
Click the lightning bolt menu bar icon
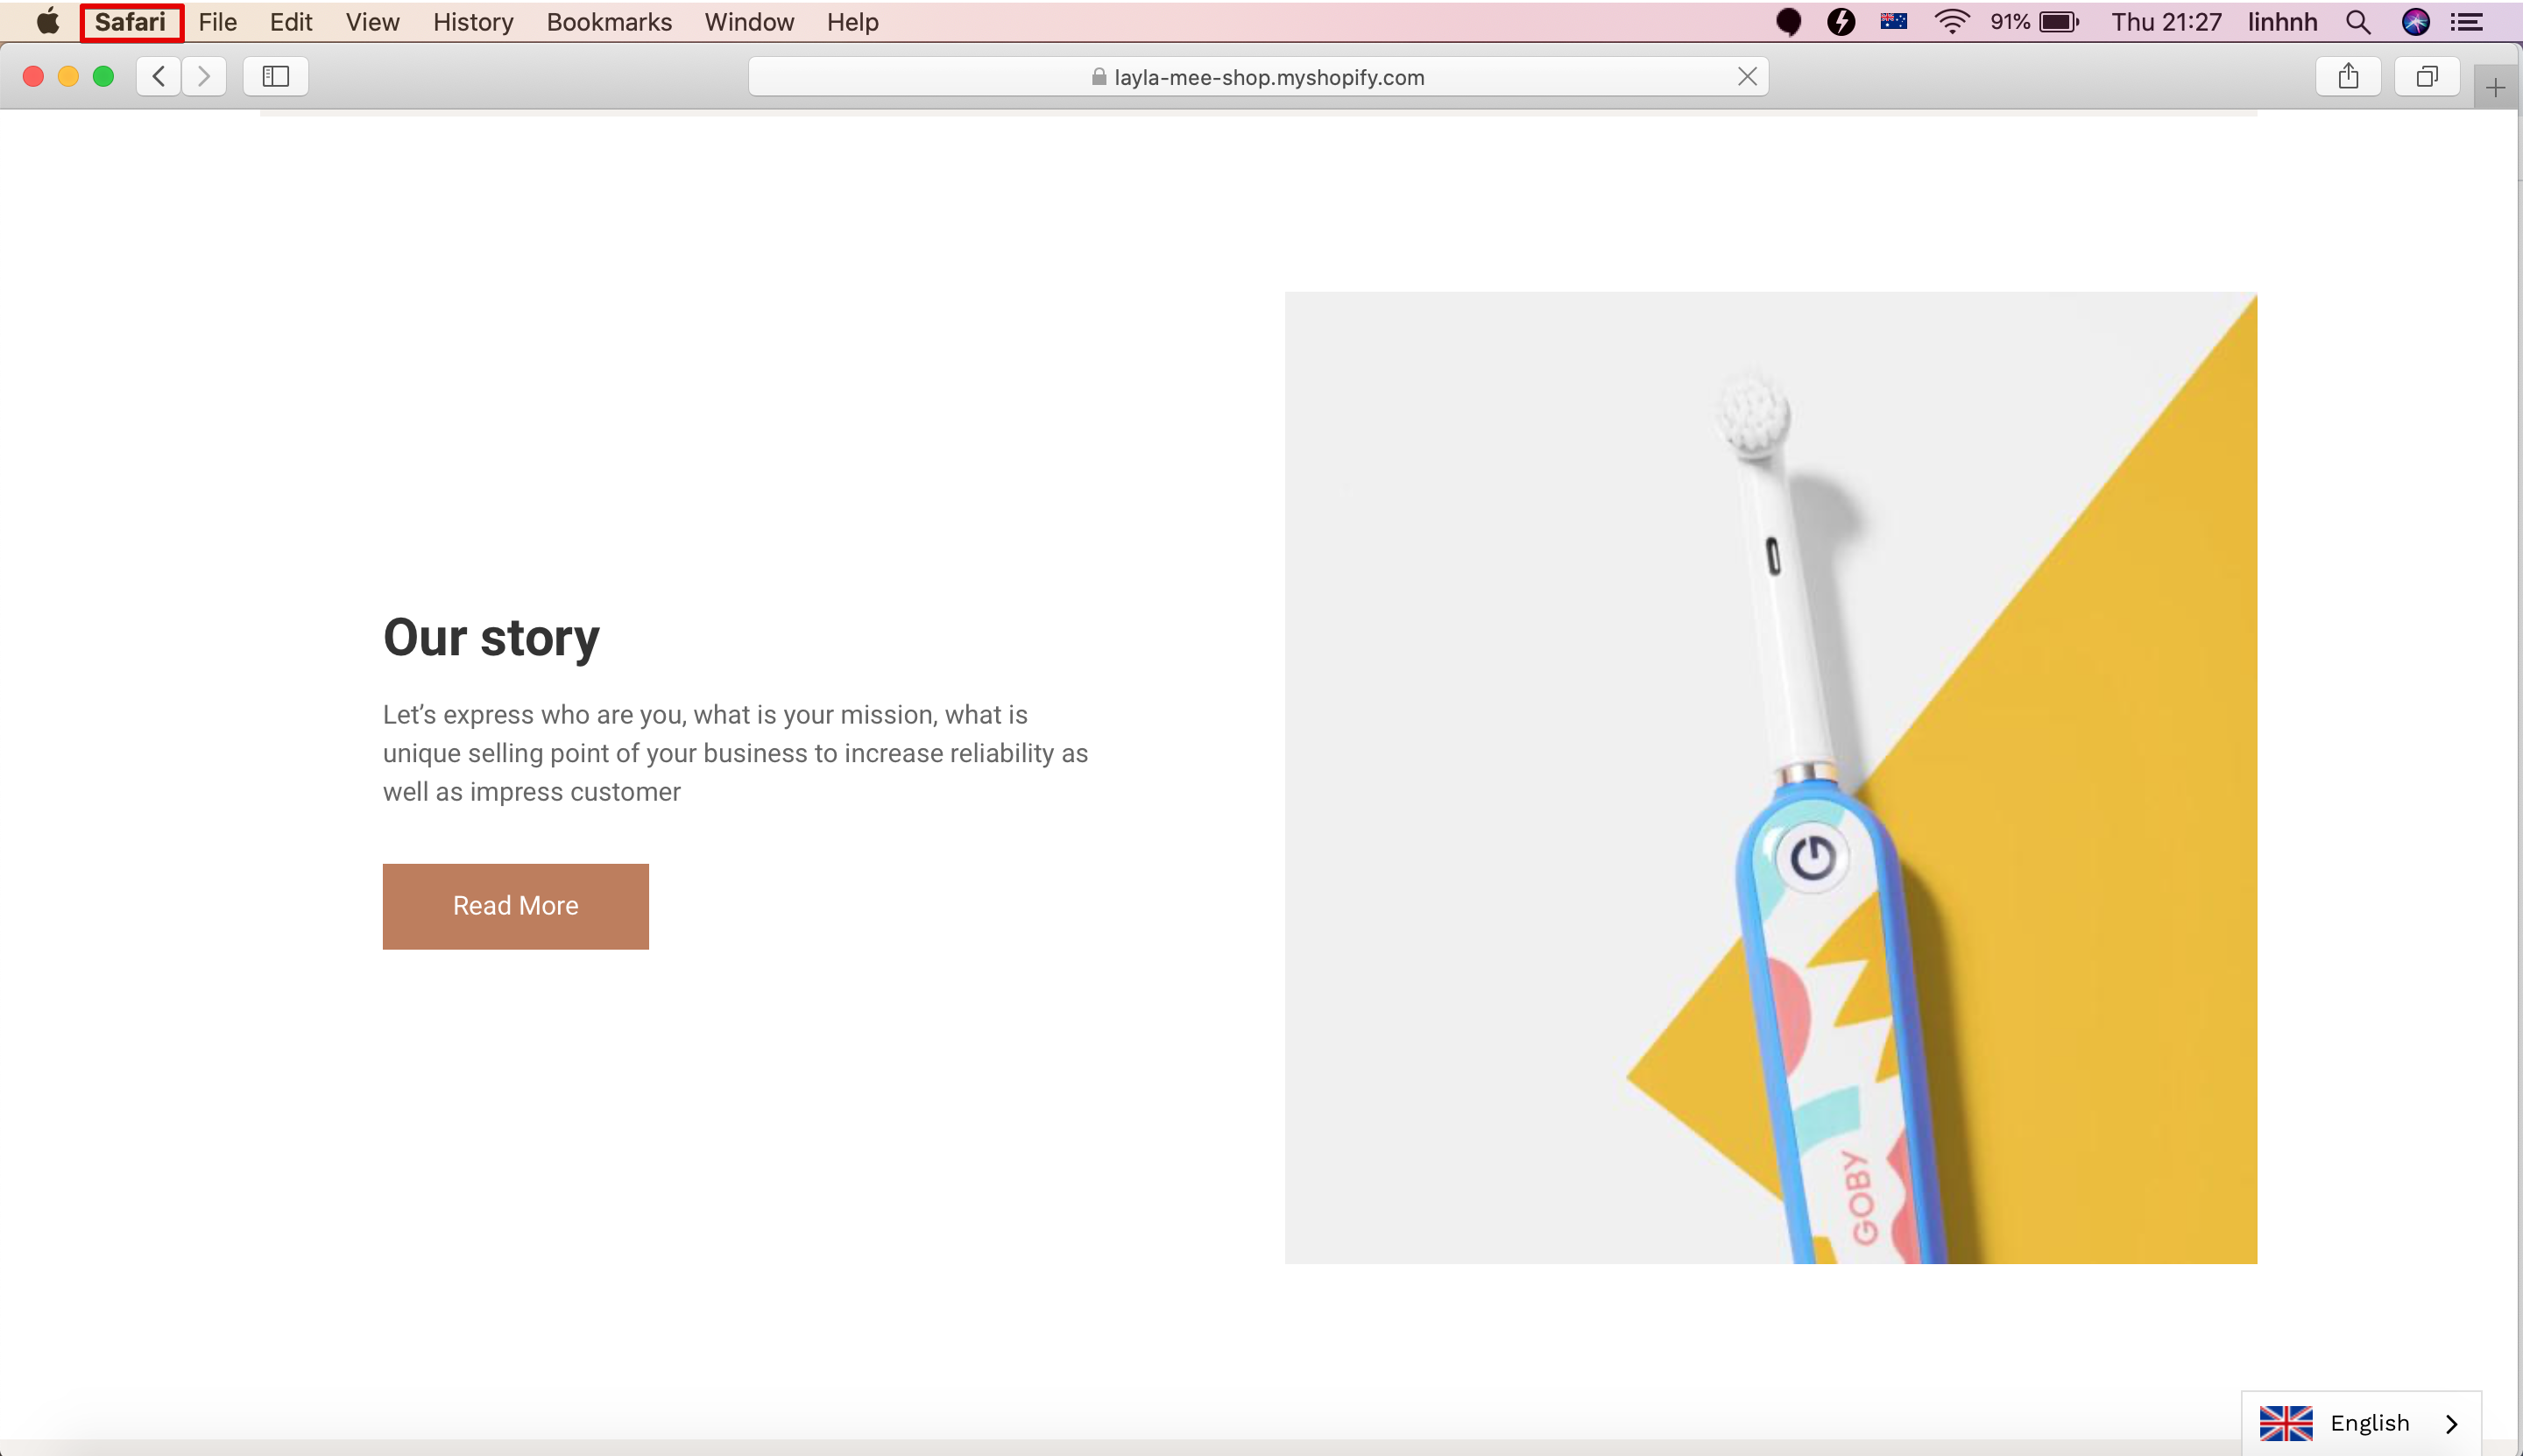1841,21
